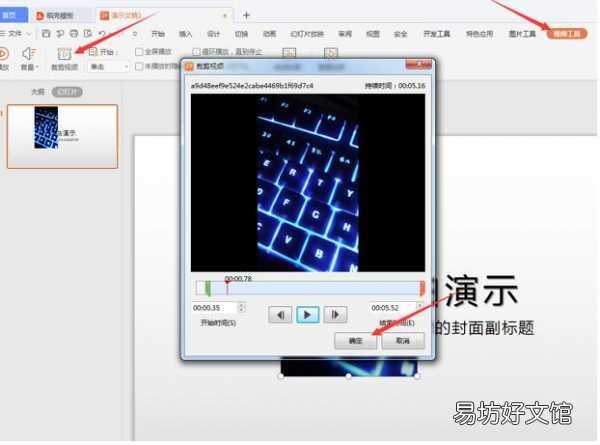The width and height of the screenshot is (600, 445).
Task: Open the Insert (插入) ribbon tab
Action: [x=185, y=34]
